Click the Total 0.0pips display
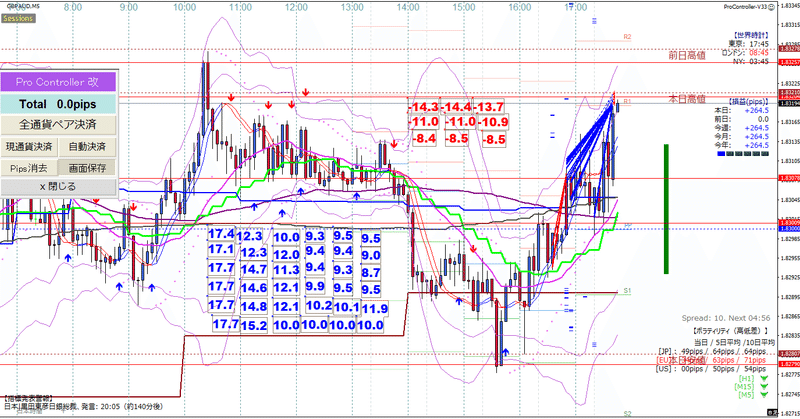Viewport: 800px width, 419px height. 58,104
